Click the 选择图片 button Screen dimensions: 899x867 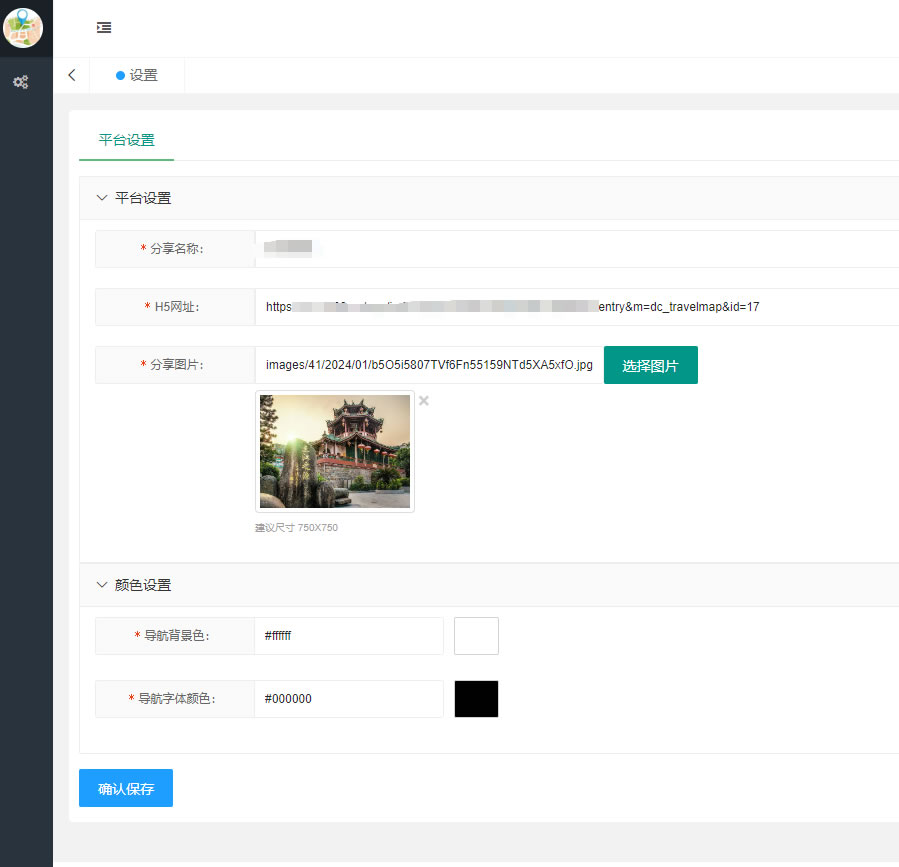pyautogui.click(x=650, y=366)
